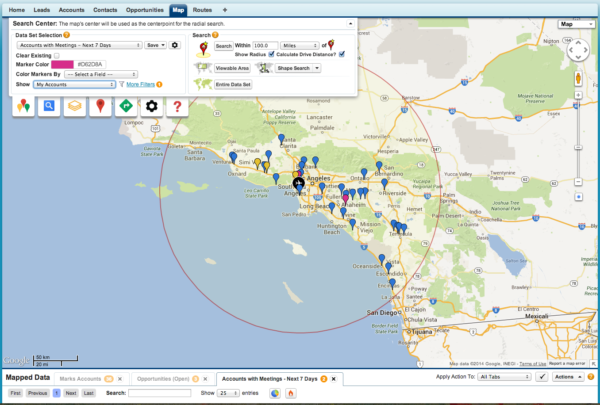
Task: Toggle Calculate Drive Distance checkbox
Action: pyautogui.click(x=342, y=54)
